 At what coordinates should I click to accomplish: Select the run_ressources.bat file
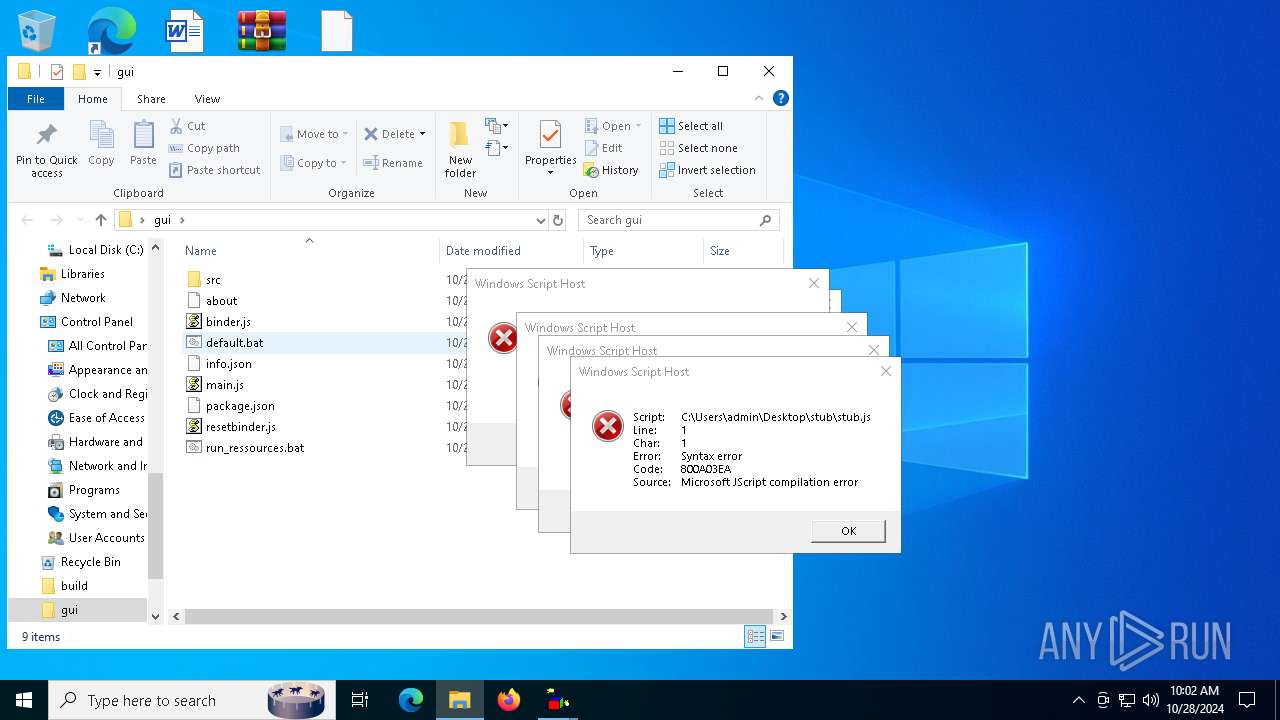(x=255, y=448)
